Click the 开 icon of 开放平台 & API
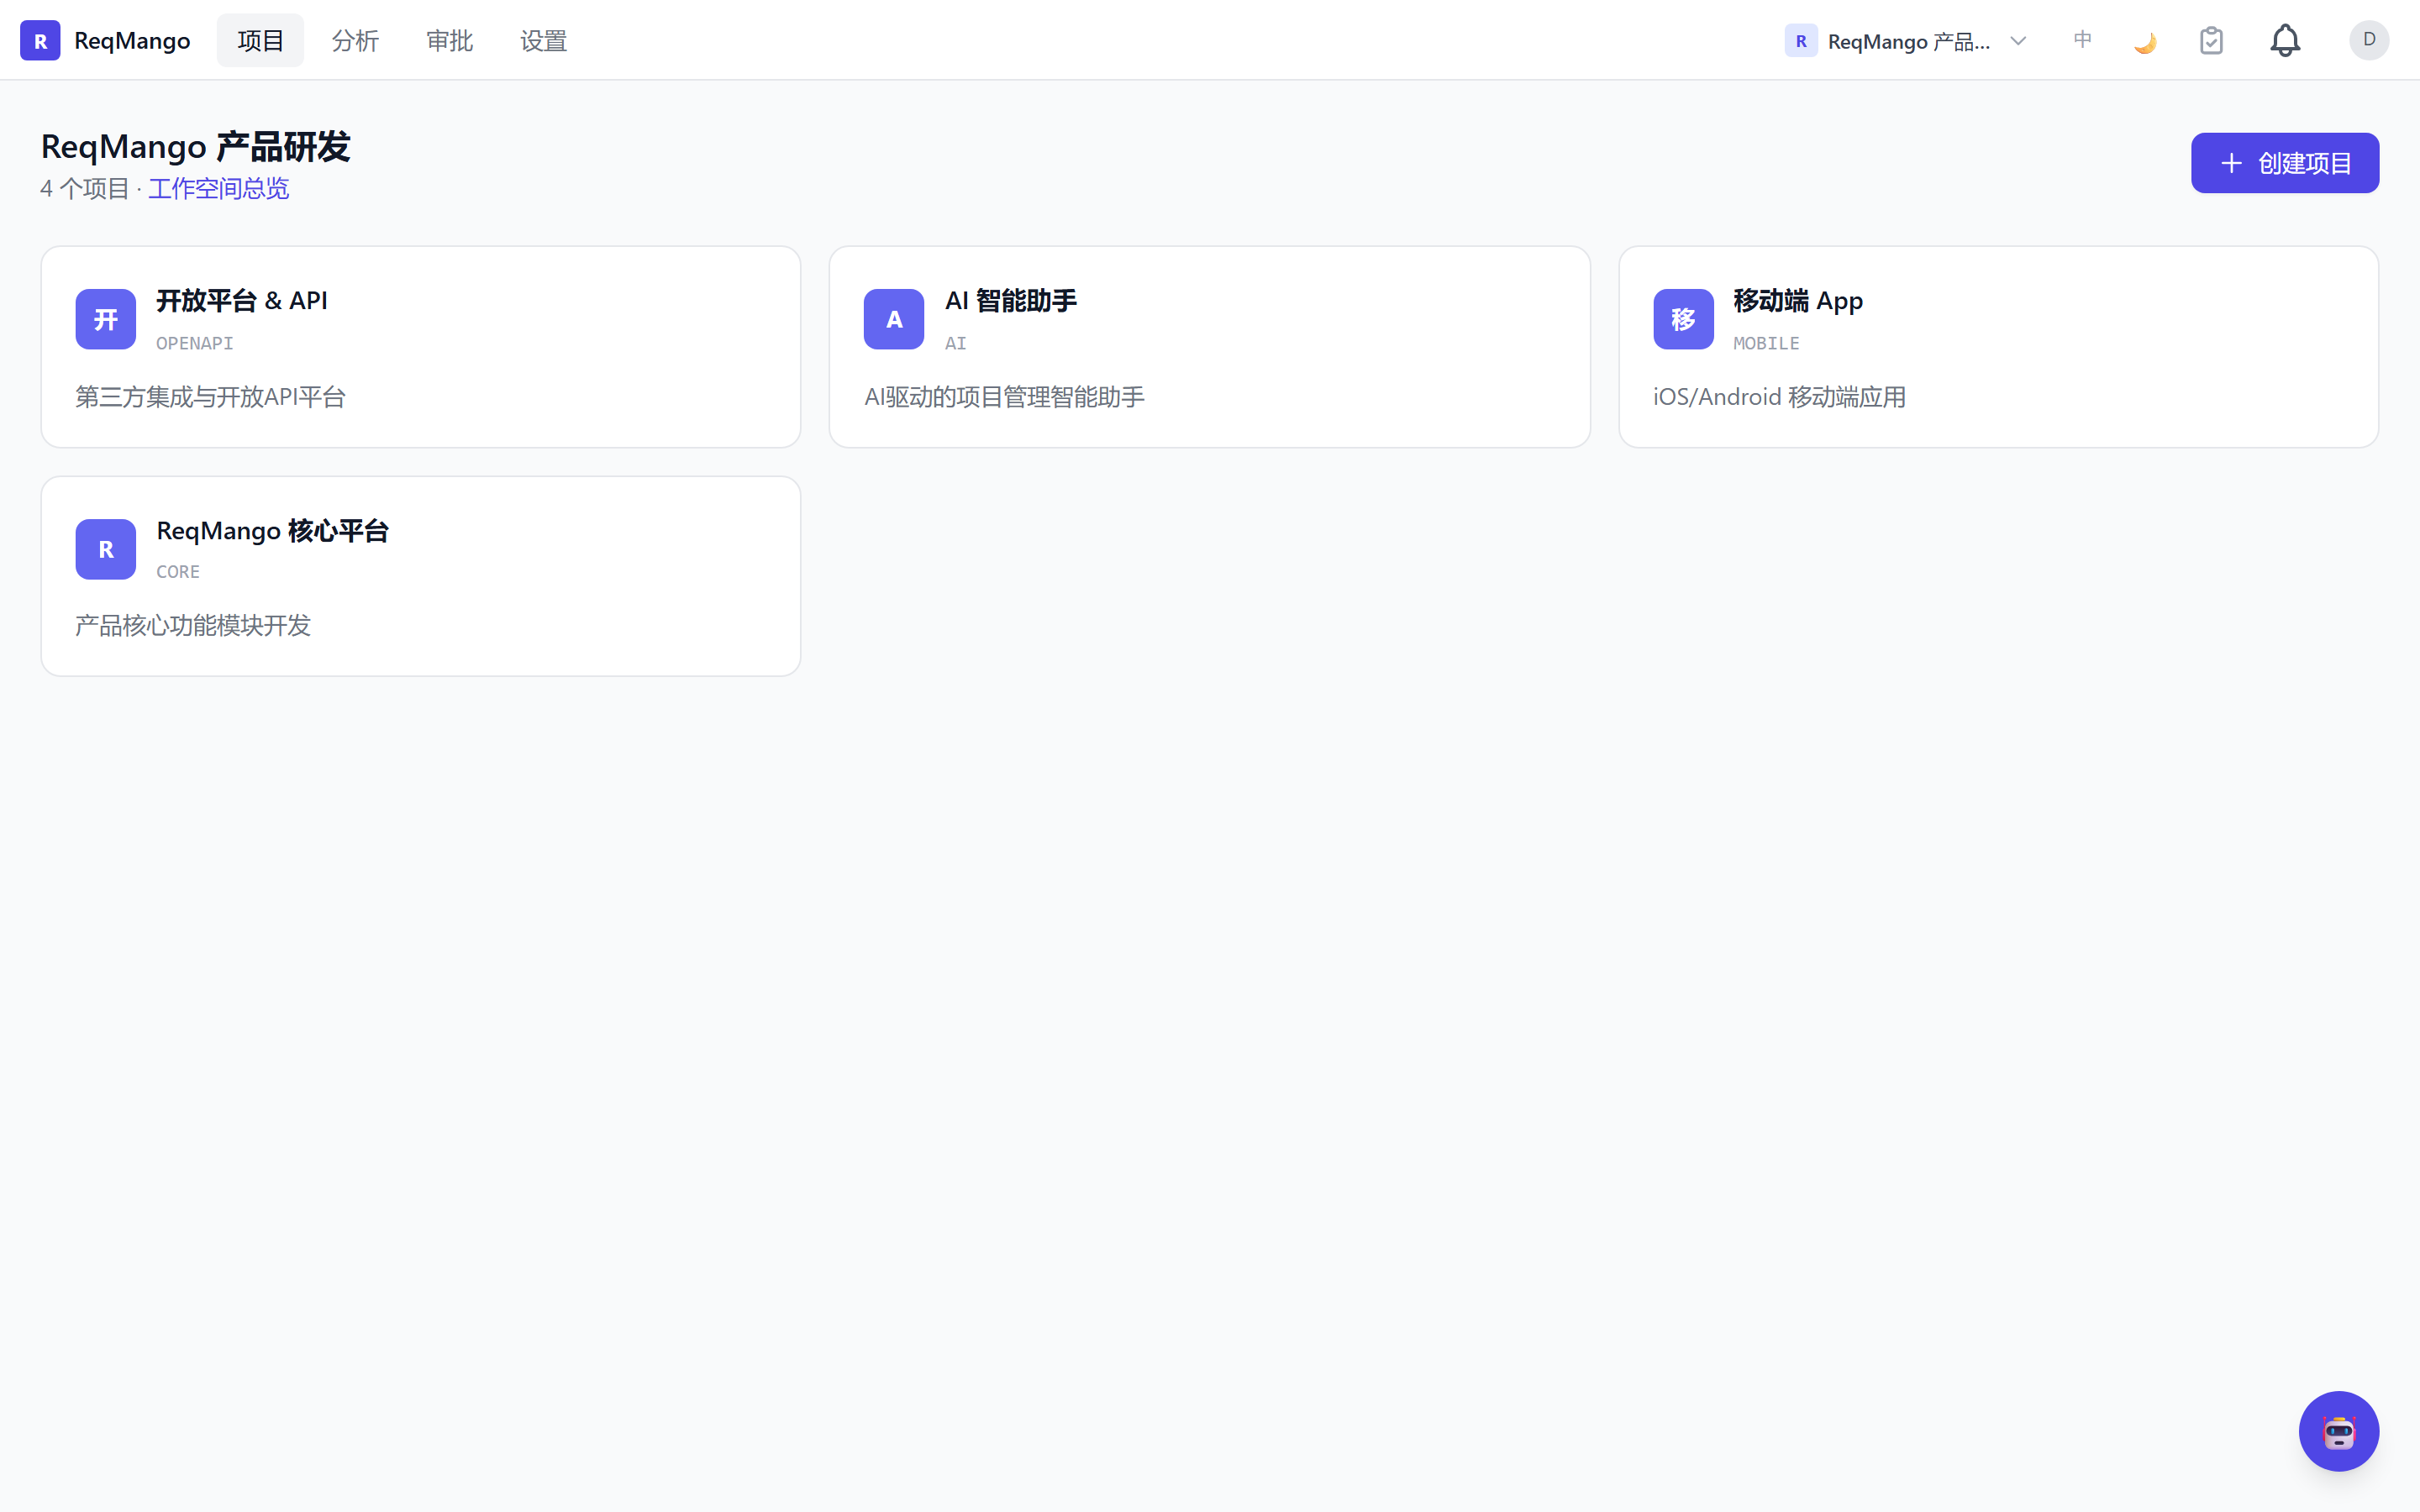This screenshot has width=2420, height=1512. pos(106,319)
